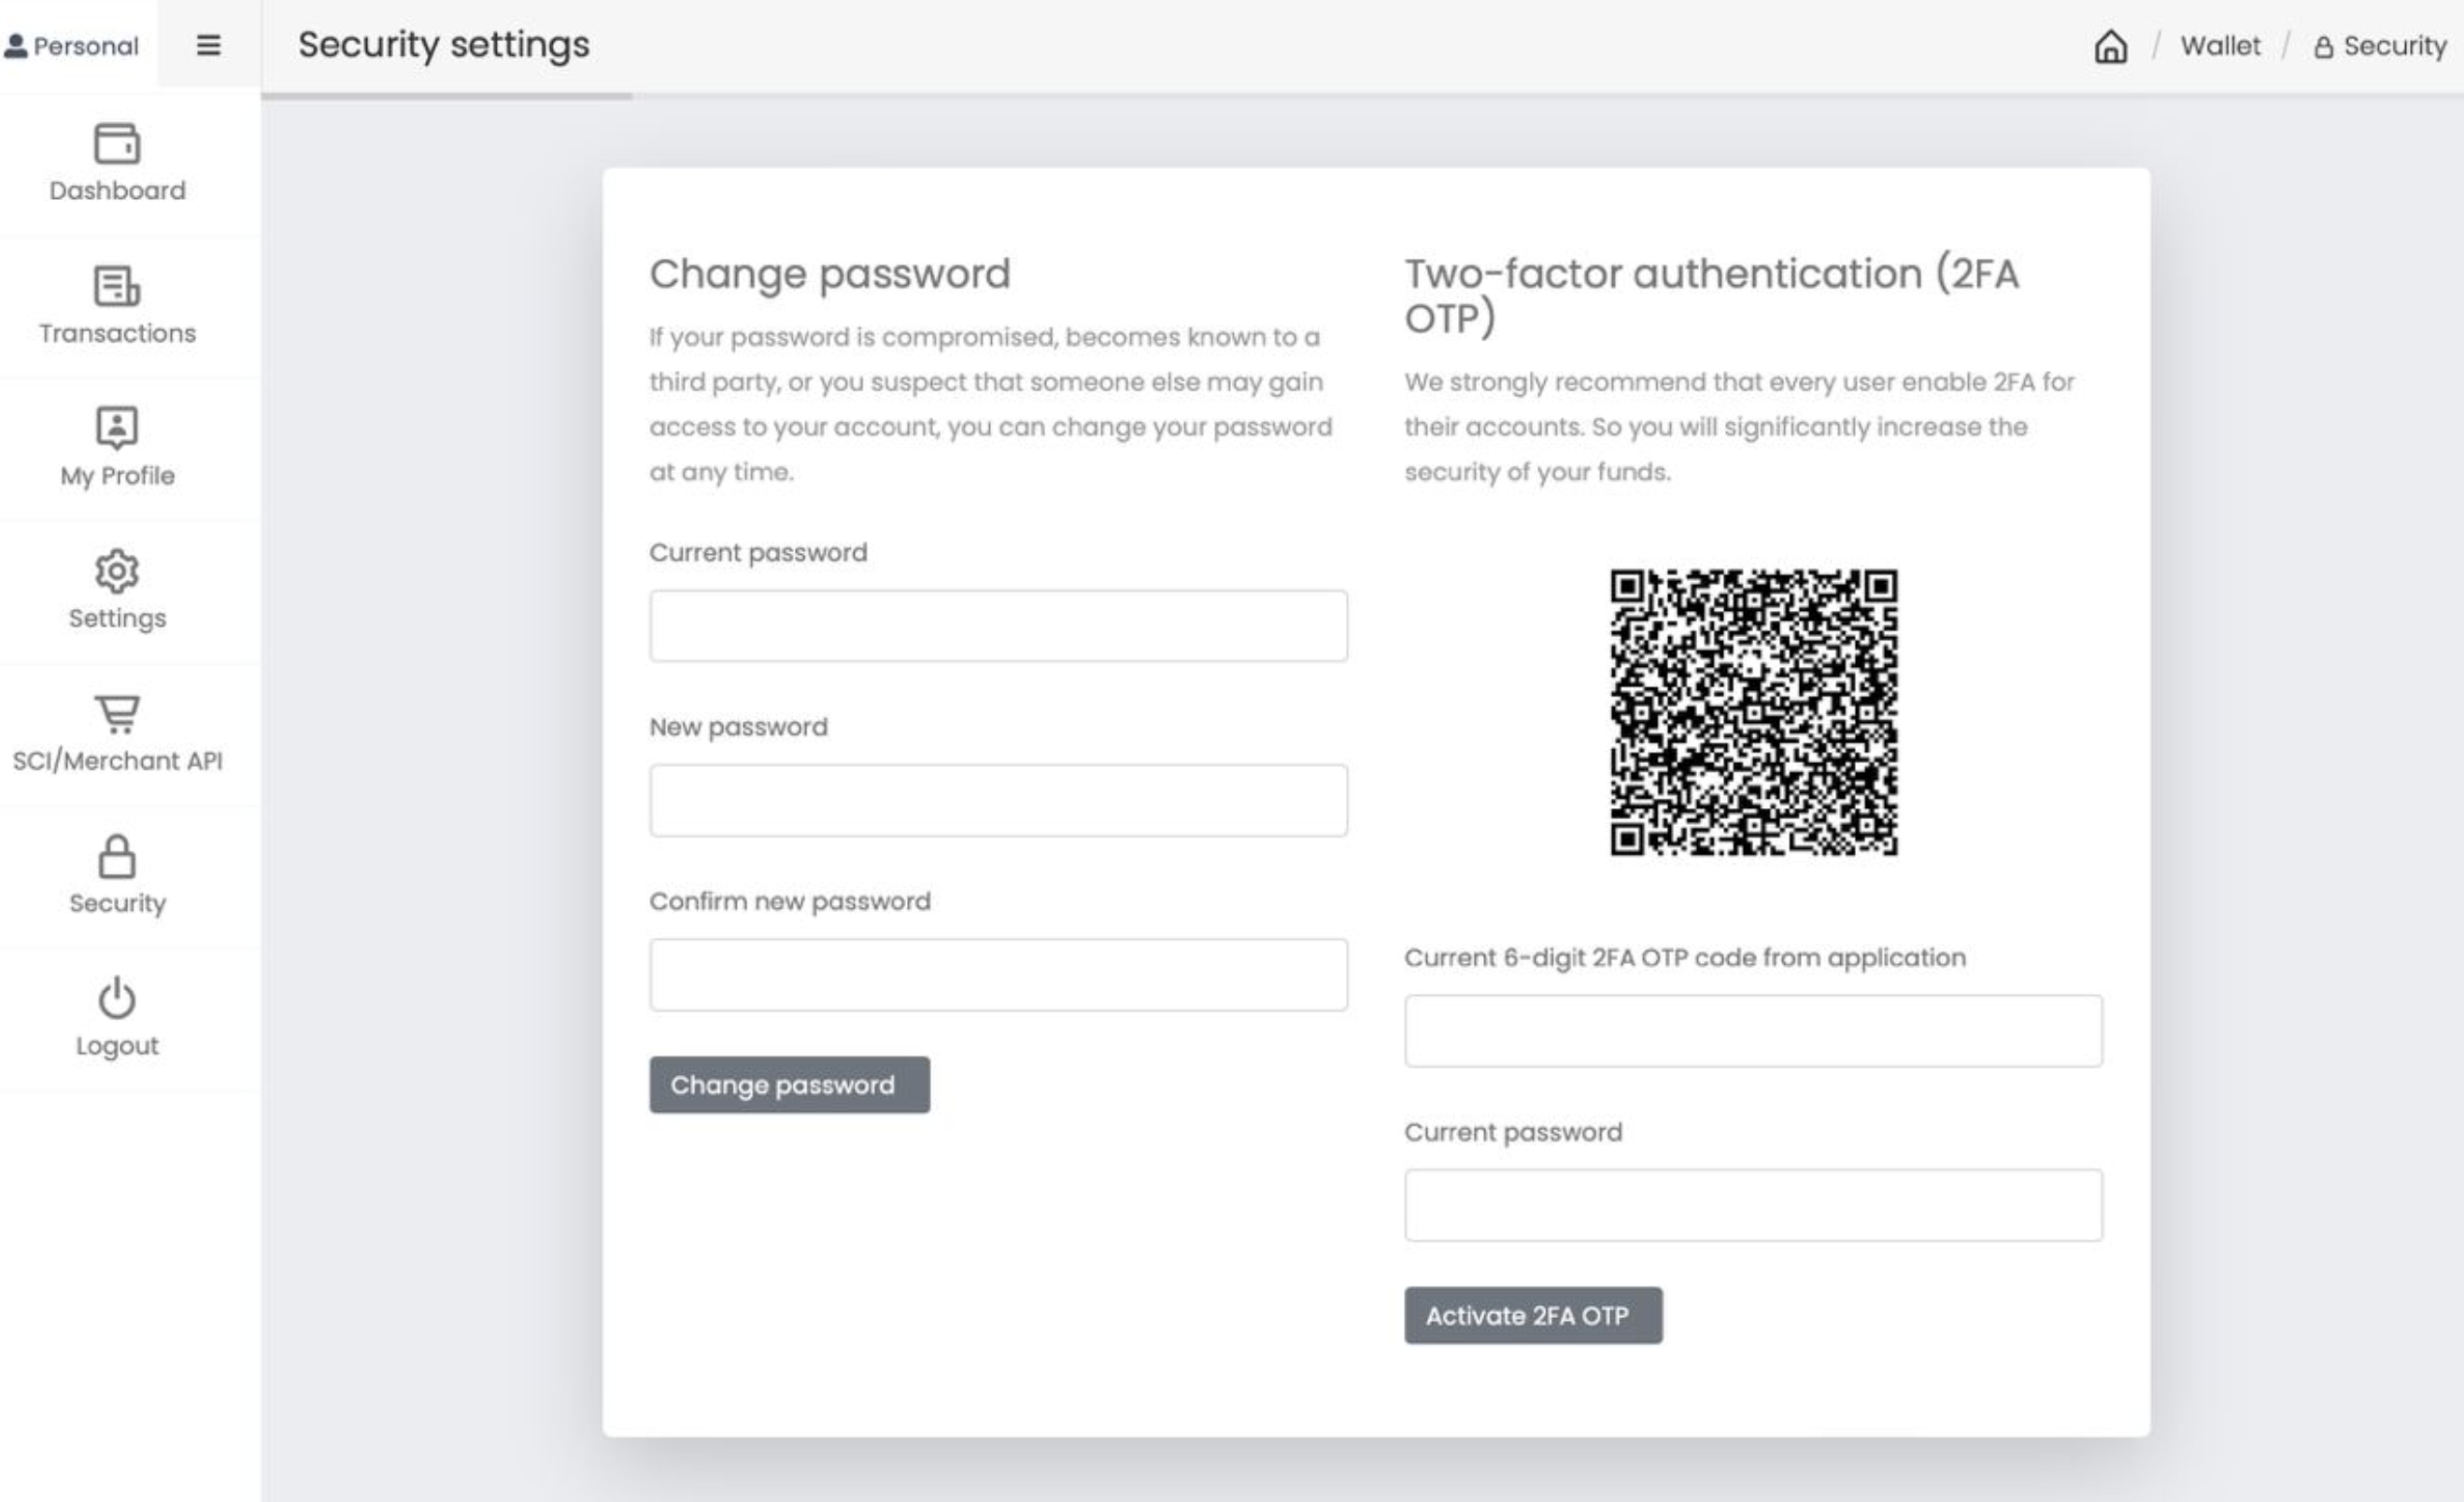Image resolution: width=2464 pixels, height=1502 pixels.
Task: Open the Settings gear icon
Action: [x=117, y=571]
